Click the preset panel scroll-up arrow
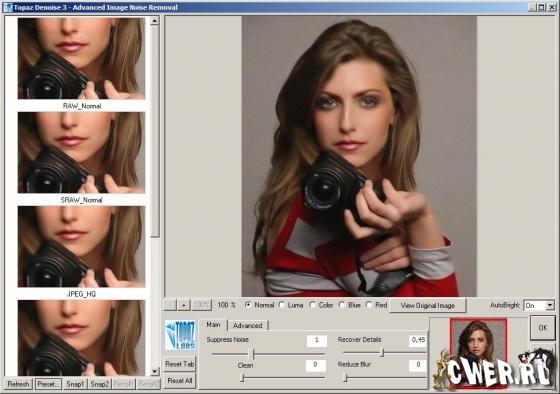Viewport: 560px width, 394px height. (x=155, y=21)
